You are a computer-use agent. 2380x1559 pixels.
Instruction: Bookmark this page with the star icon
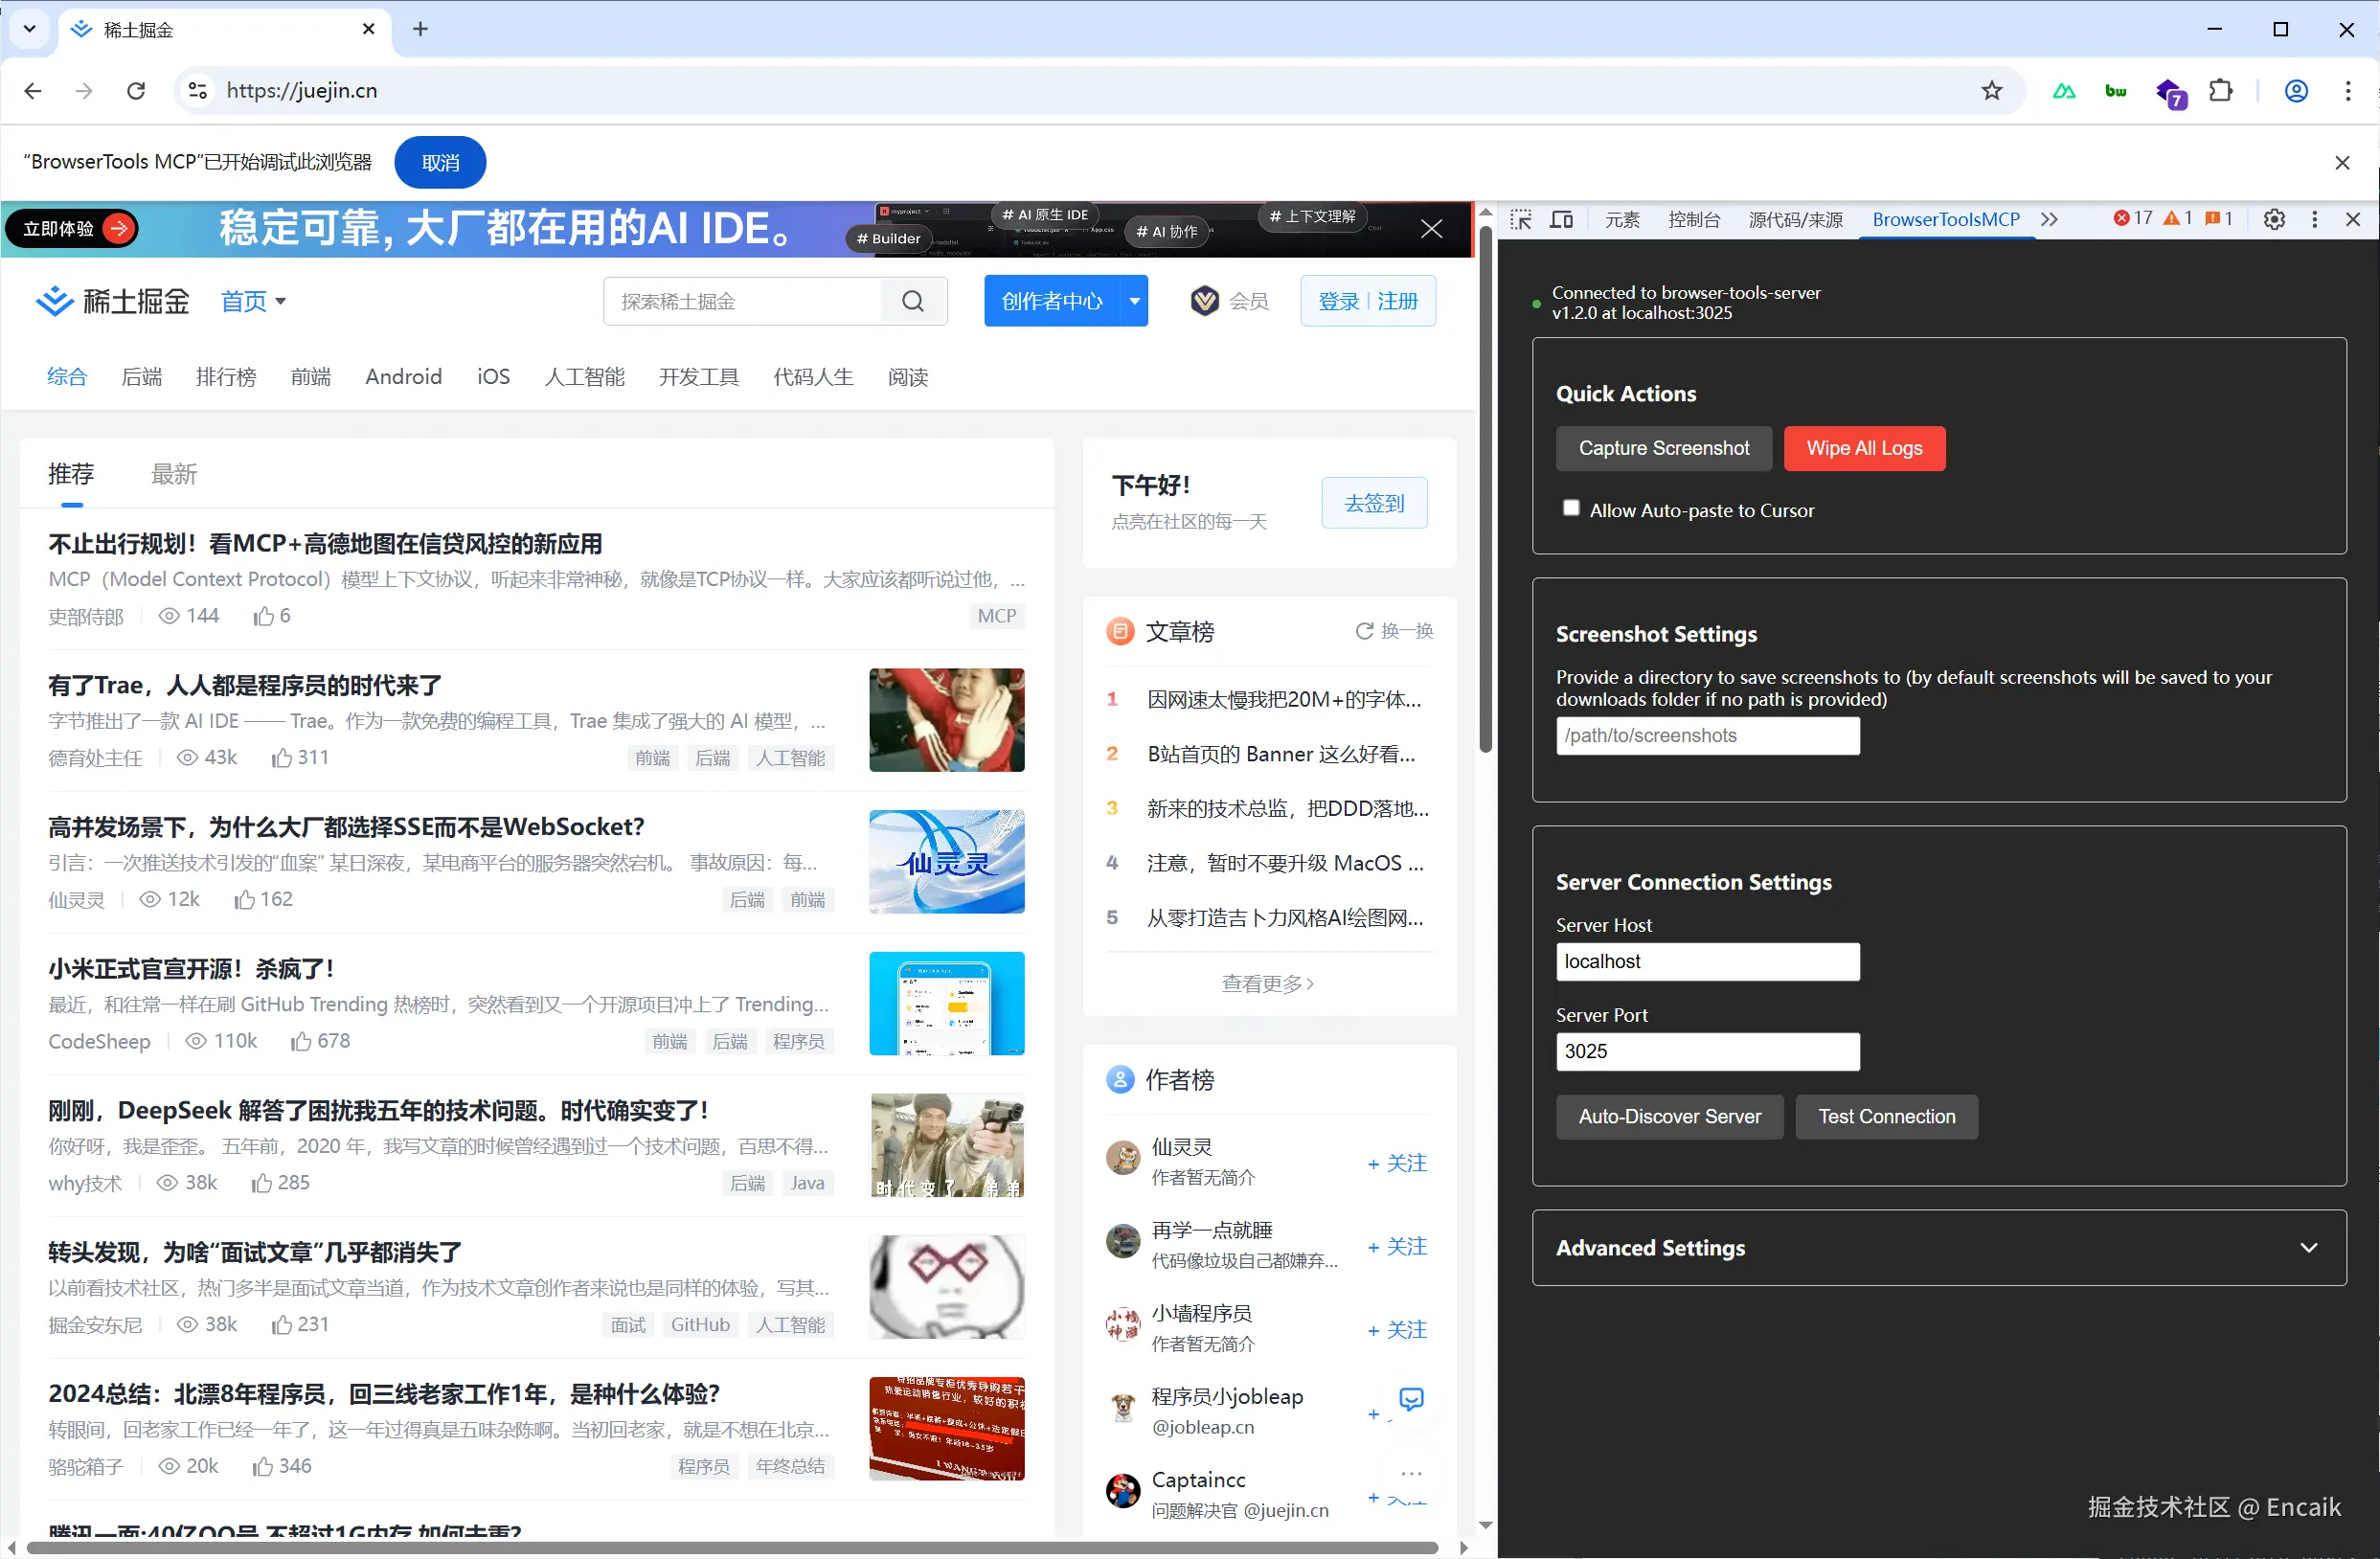pos(1991,91)
